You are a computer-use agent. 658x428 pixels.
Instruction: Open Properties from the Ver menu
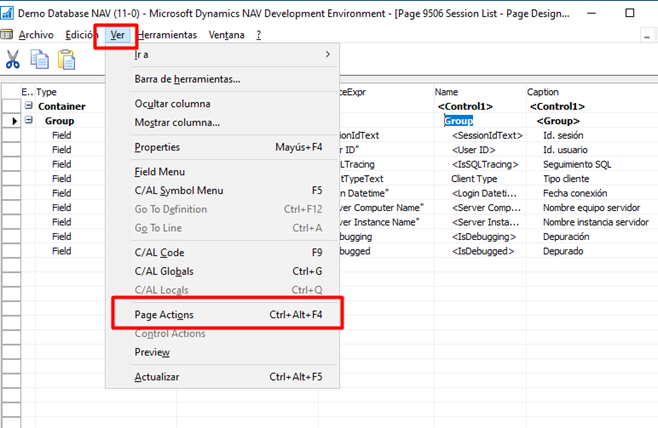tap(222, 147)
